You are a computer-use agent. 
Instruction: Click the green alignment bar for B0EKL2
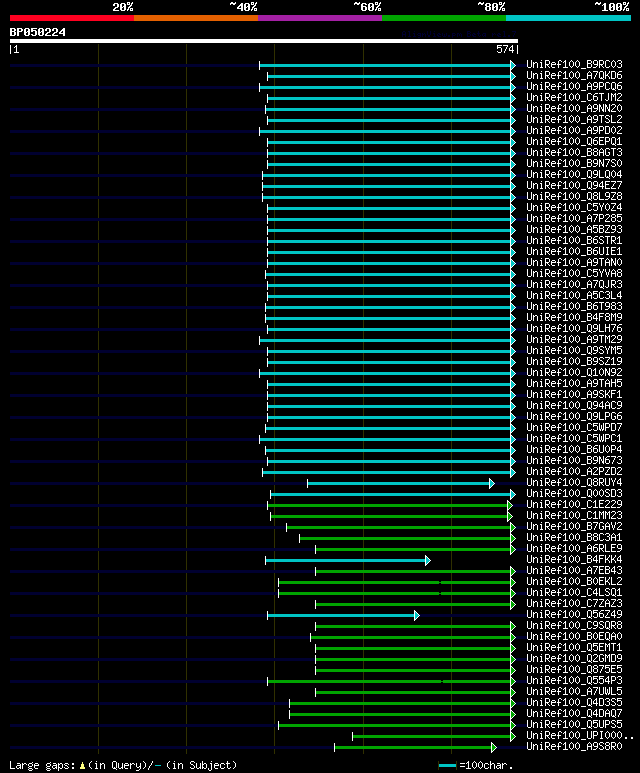pyautogui.click(x=396, y=582)
